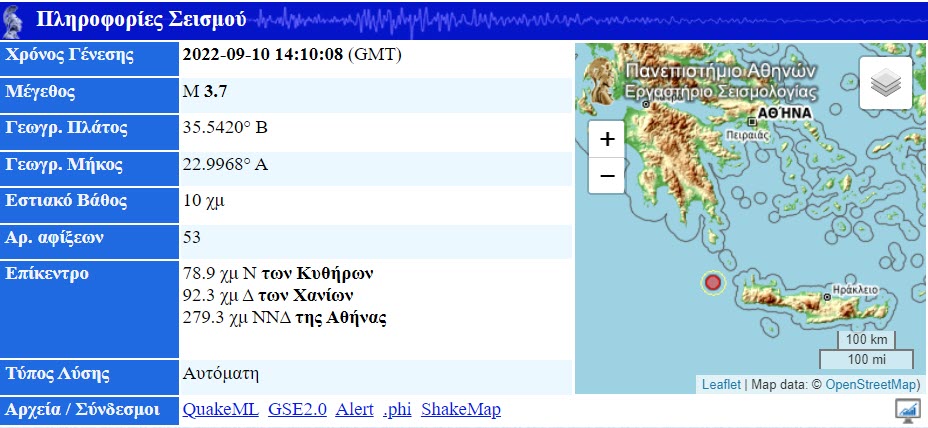Screen dimensions: 928x428
Task: Open the Alert link
Action: [355, 410]
